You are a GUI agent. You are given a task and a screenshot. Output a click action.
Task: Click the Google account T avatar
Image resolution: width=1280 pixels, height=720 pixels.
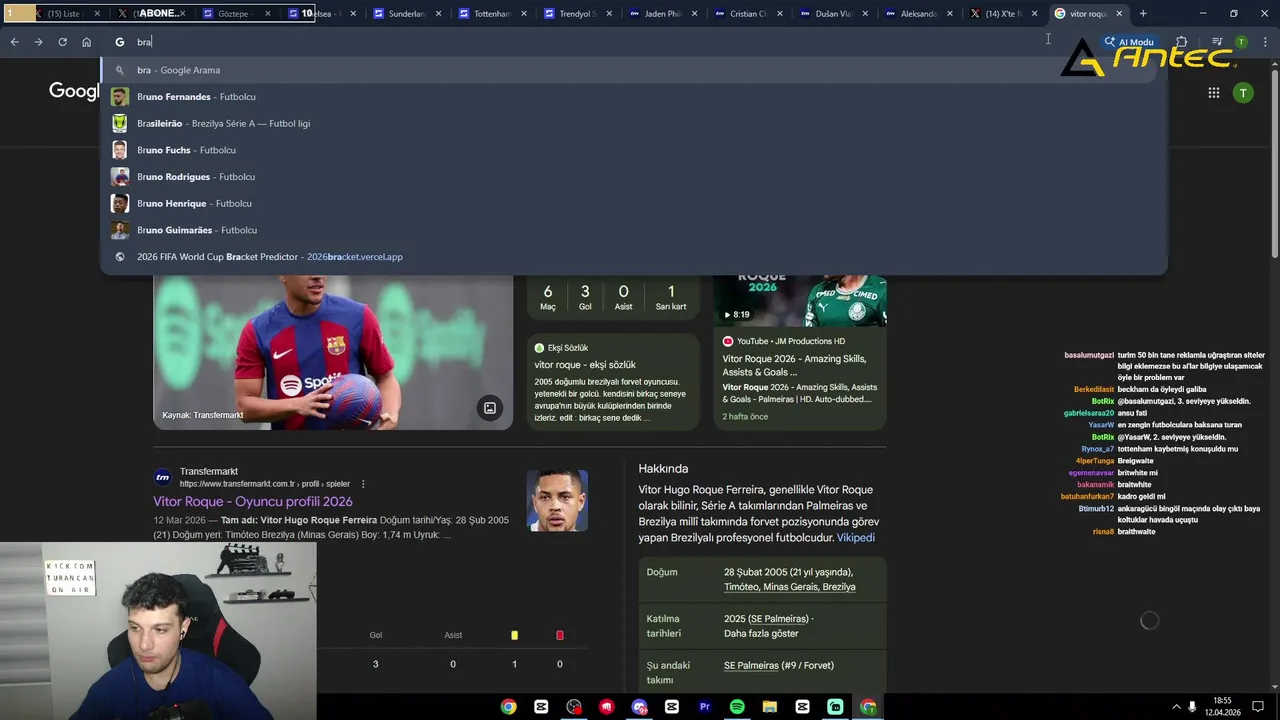coord(1243,93)
